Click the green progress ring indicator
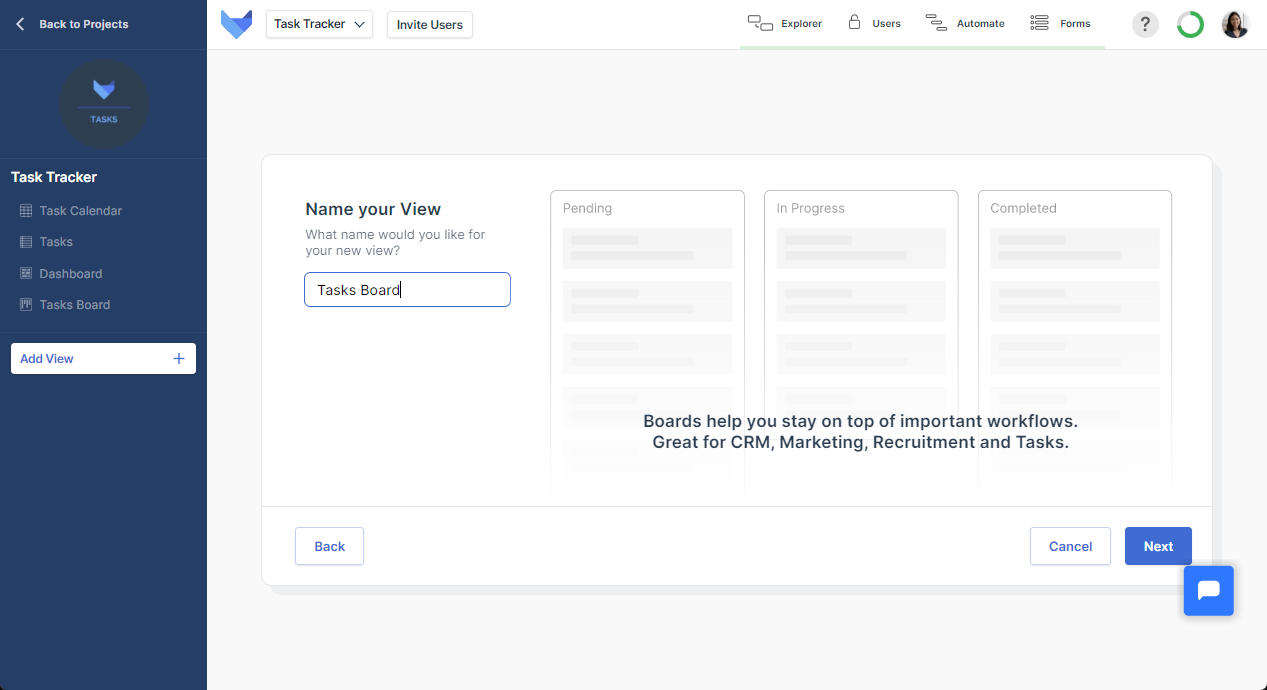This screenshot has height=690, width=1267. (1190, 25)
